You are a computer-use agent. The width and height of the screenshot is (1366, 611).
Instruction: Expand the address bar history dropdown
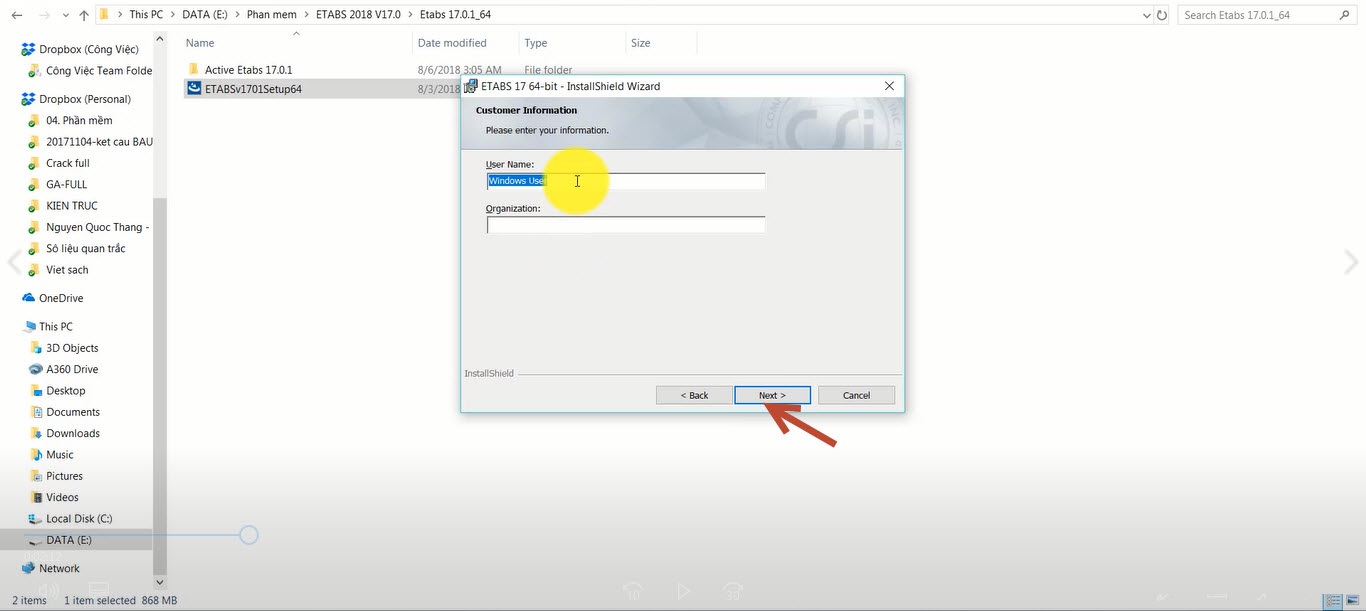[1146, 16]
